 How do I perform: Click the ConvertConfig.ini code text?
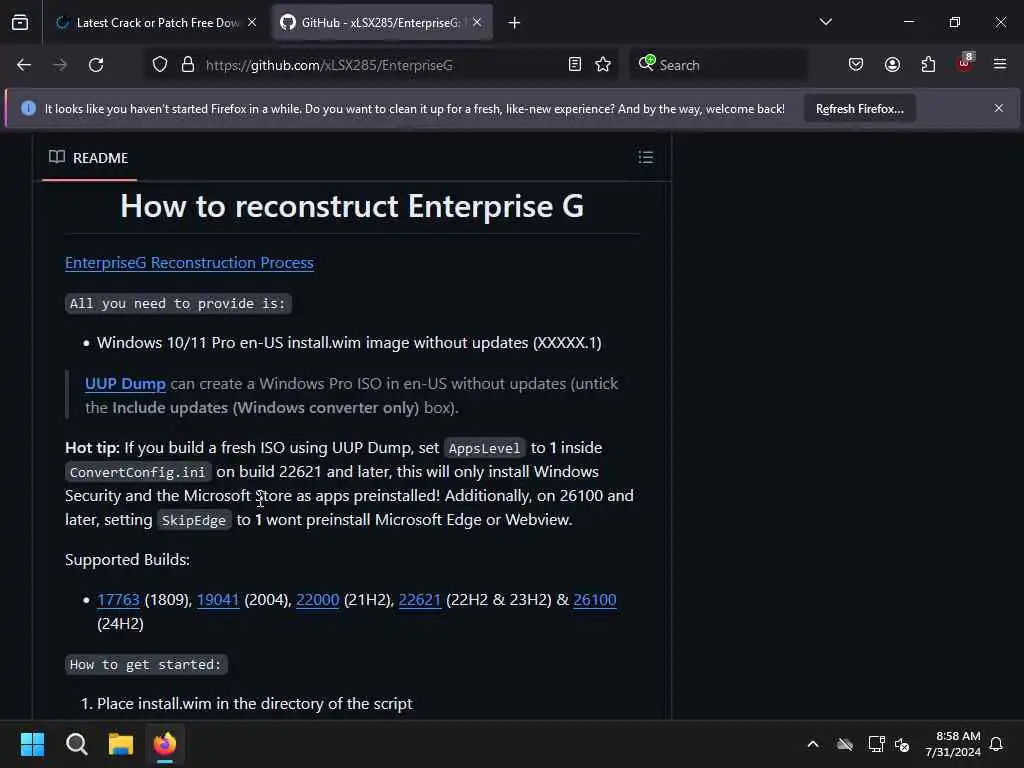click(138, 472)
